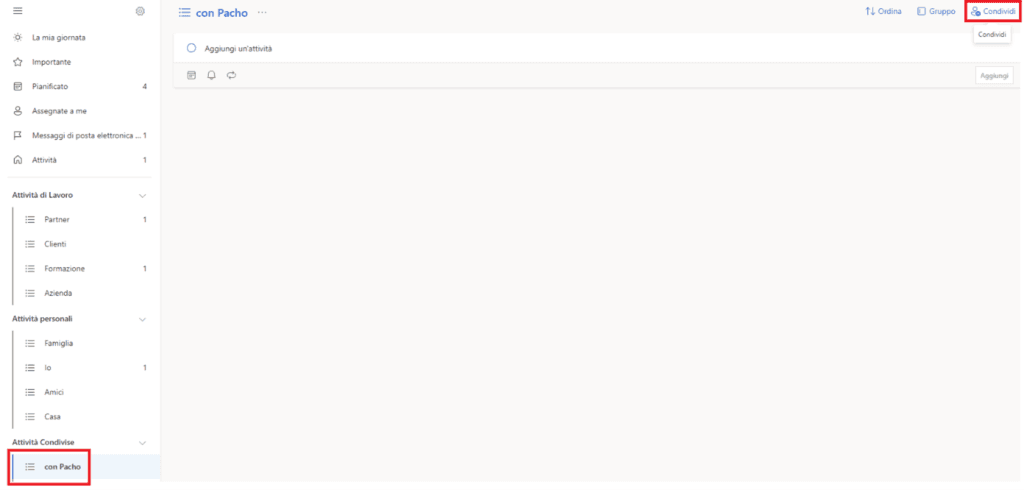The image size is (1024, 490).
Task: Set a reminder with the bell icon
Action: click(x=211, y=75)
